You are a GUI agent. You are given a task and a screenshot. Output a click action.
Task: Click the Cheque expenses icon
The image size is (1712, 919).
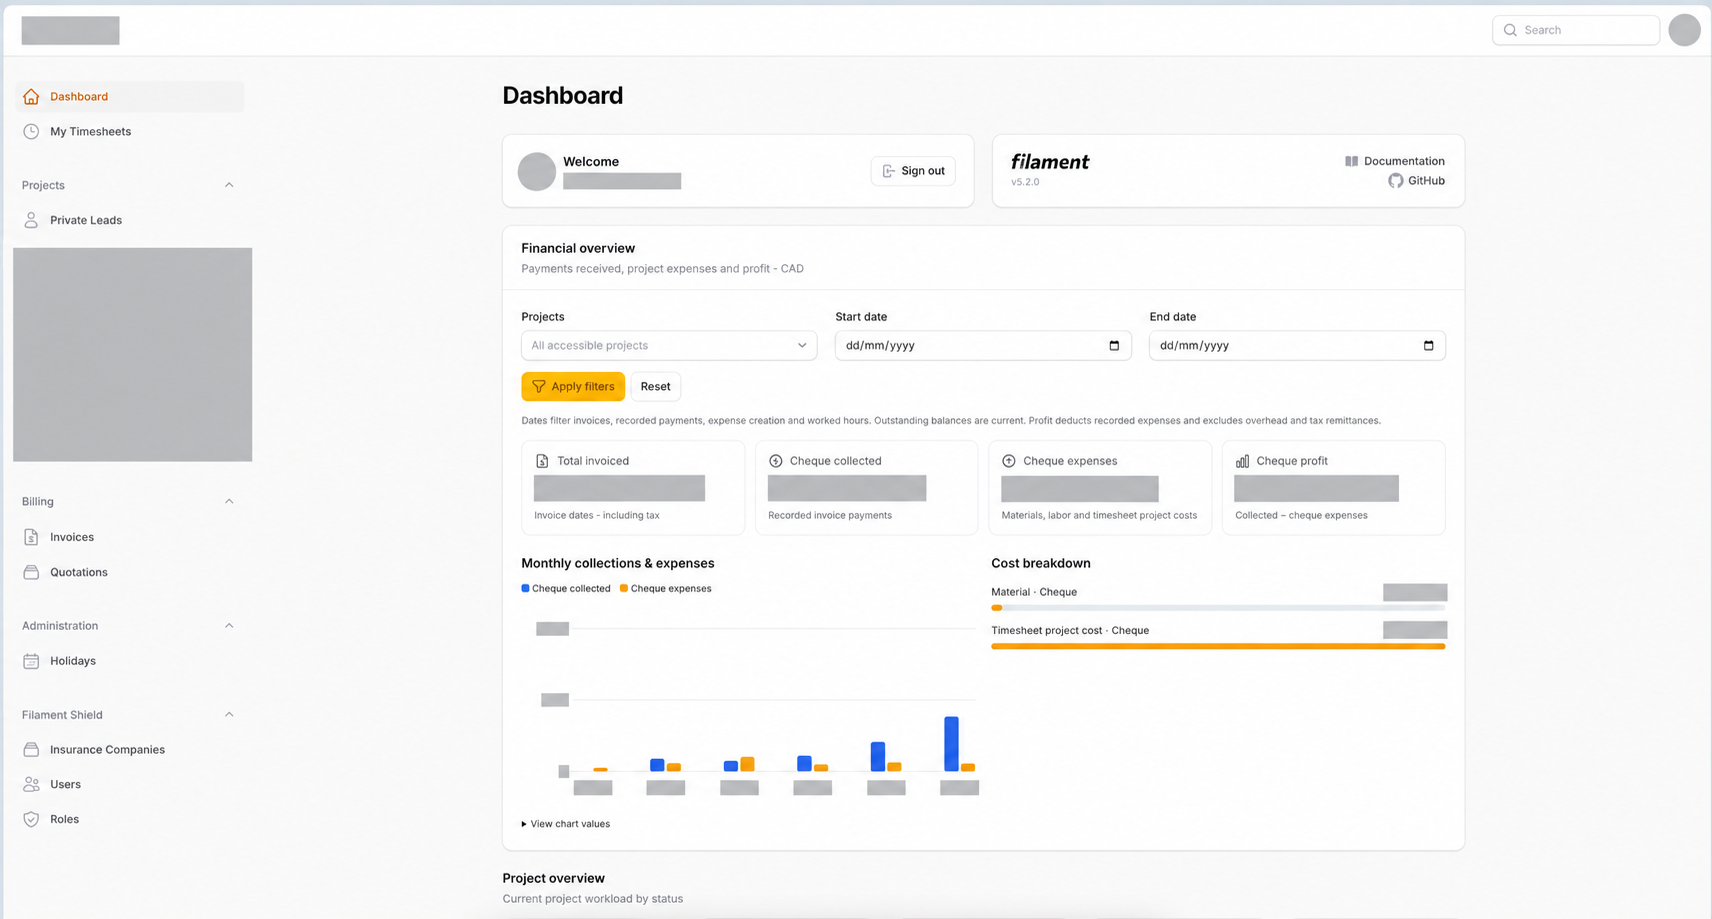click(1008, 461)
